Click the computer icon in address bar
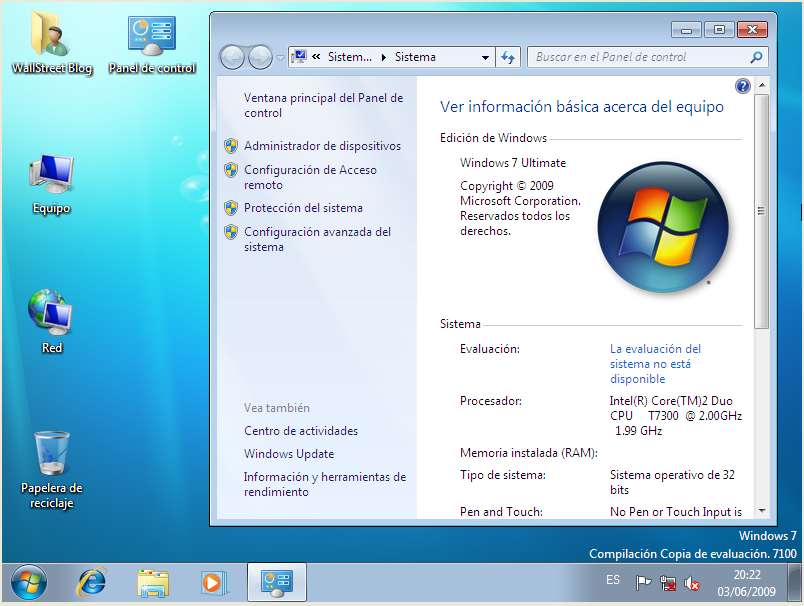This screenshot has height=606, width=804. (299, 56)
